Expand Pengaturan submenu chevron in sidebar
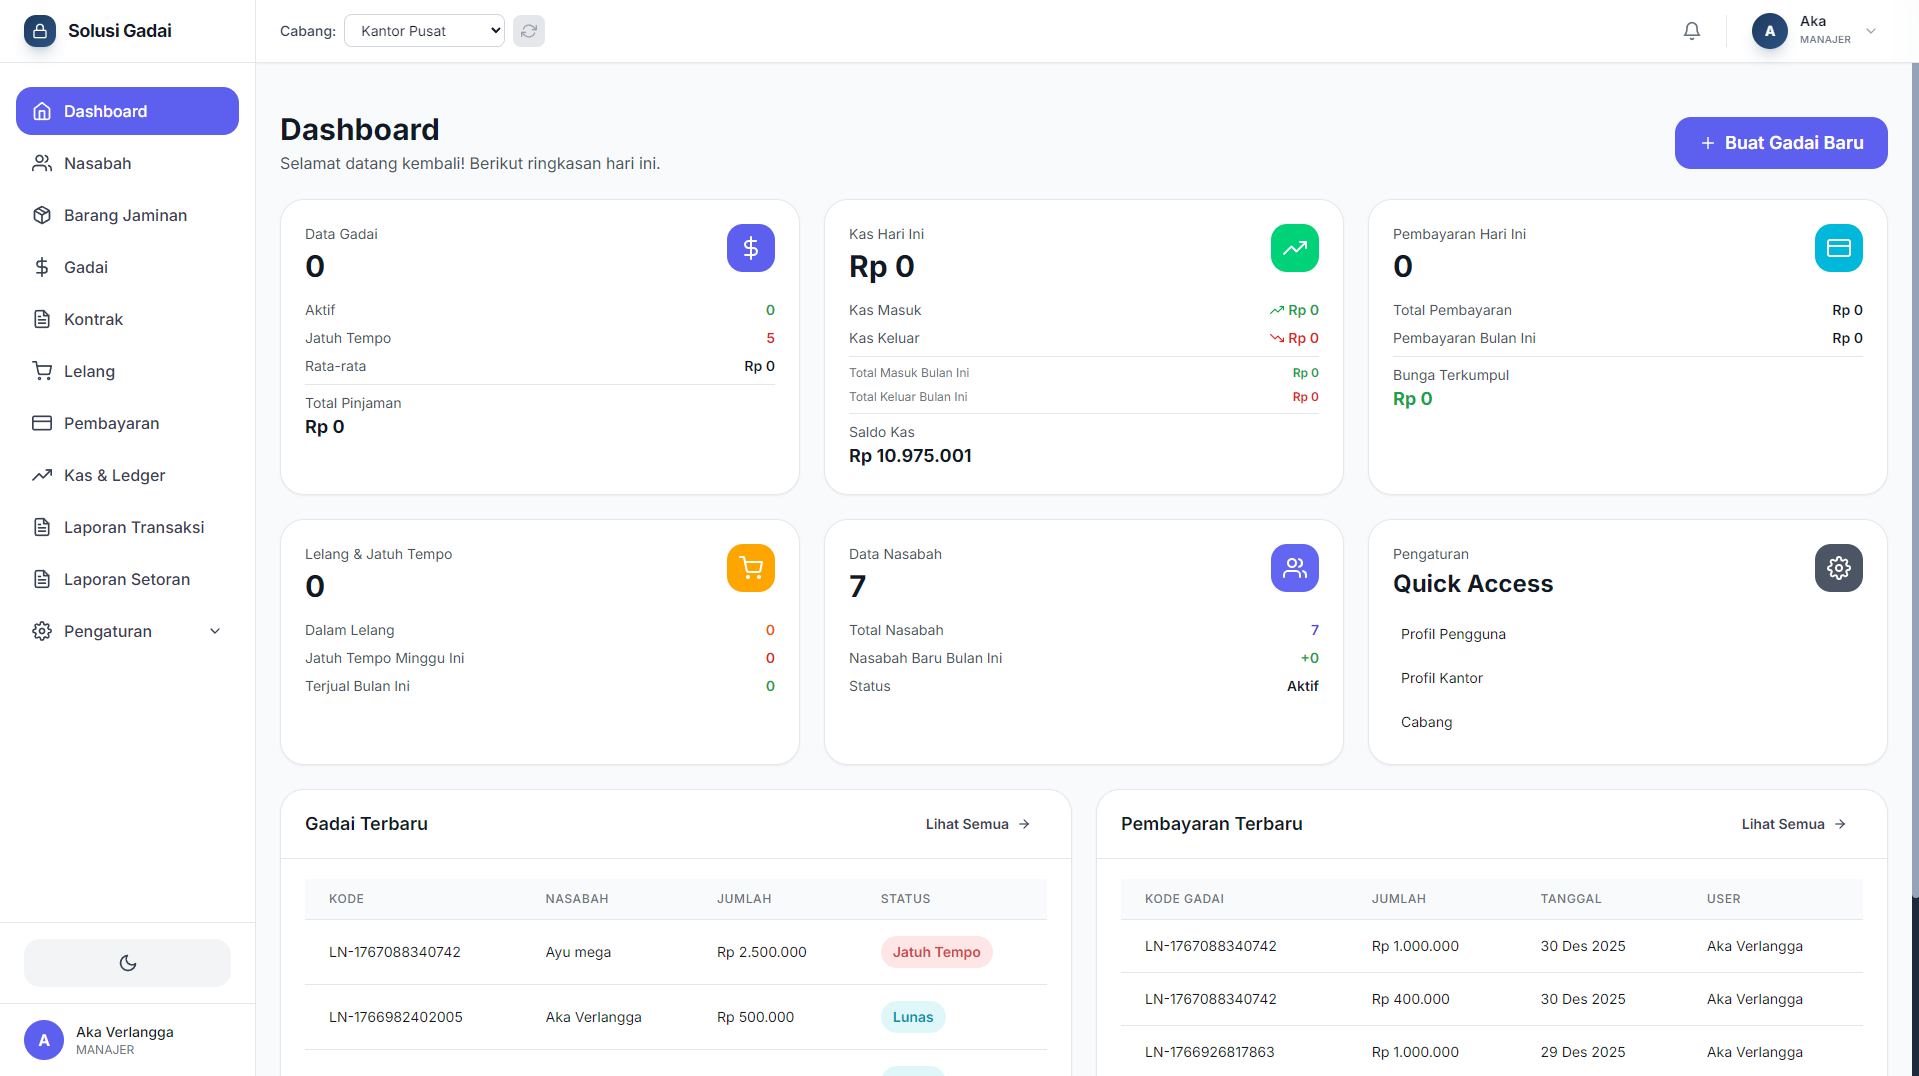 tap(215, 631)
